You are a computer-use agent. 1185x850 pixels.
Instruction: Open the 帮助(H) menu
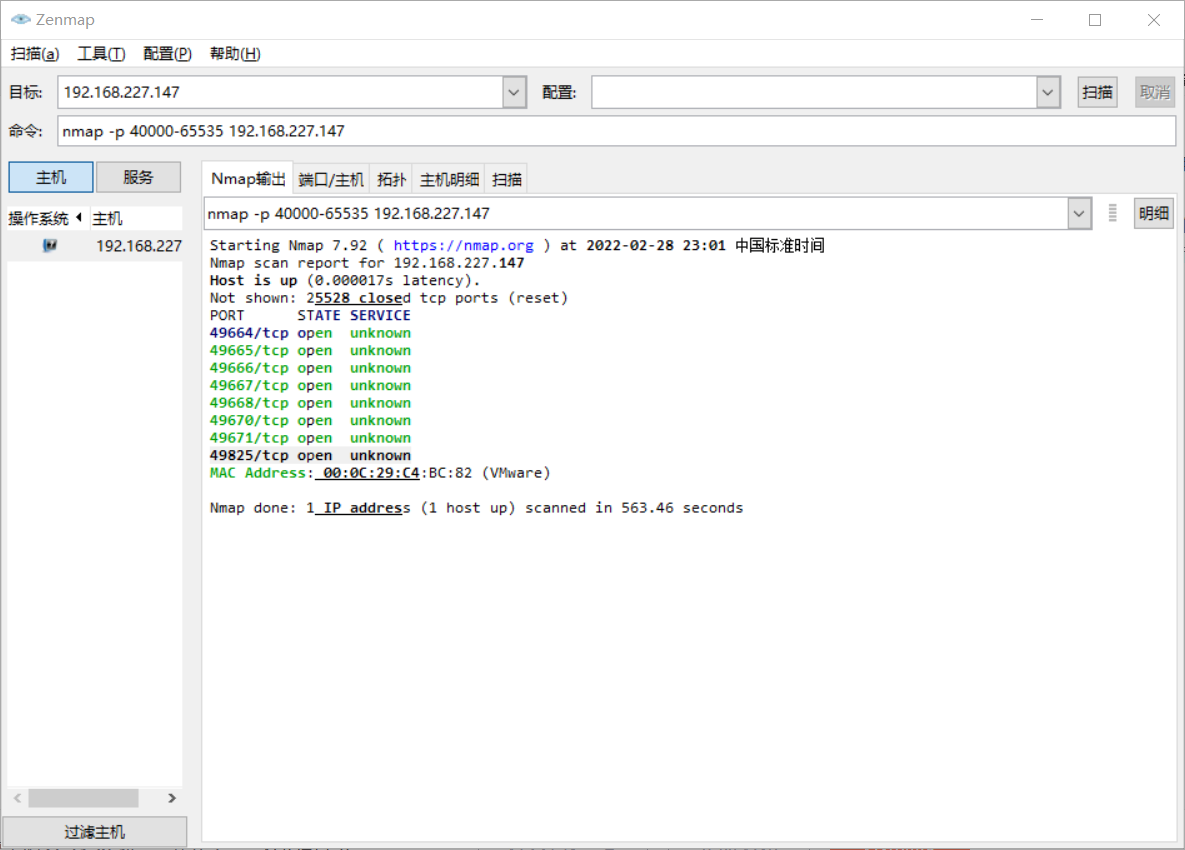coord(234,53)
